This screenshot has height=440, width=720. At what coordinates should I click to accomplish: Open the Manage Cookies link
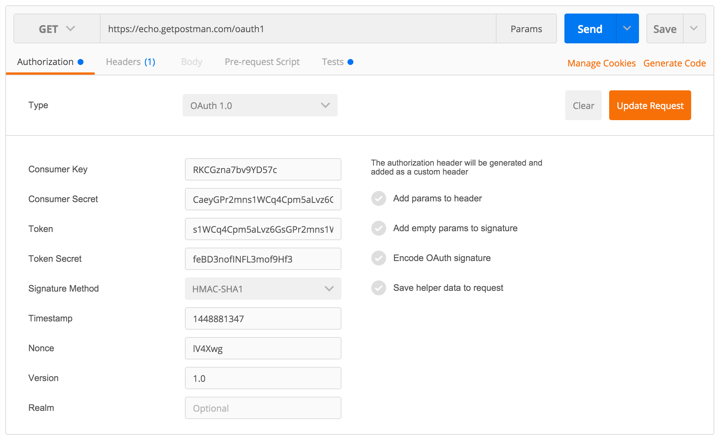[601, 63]
